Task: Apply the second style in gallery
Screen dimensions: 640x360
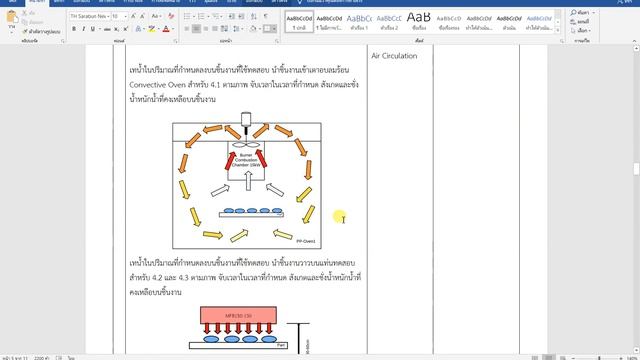Action: point(329,22)
